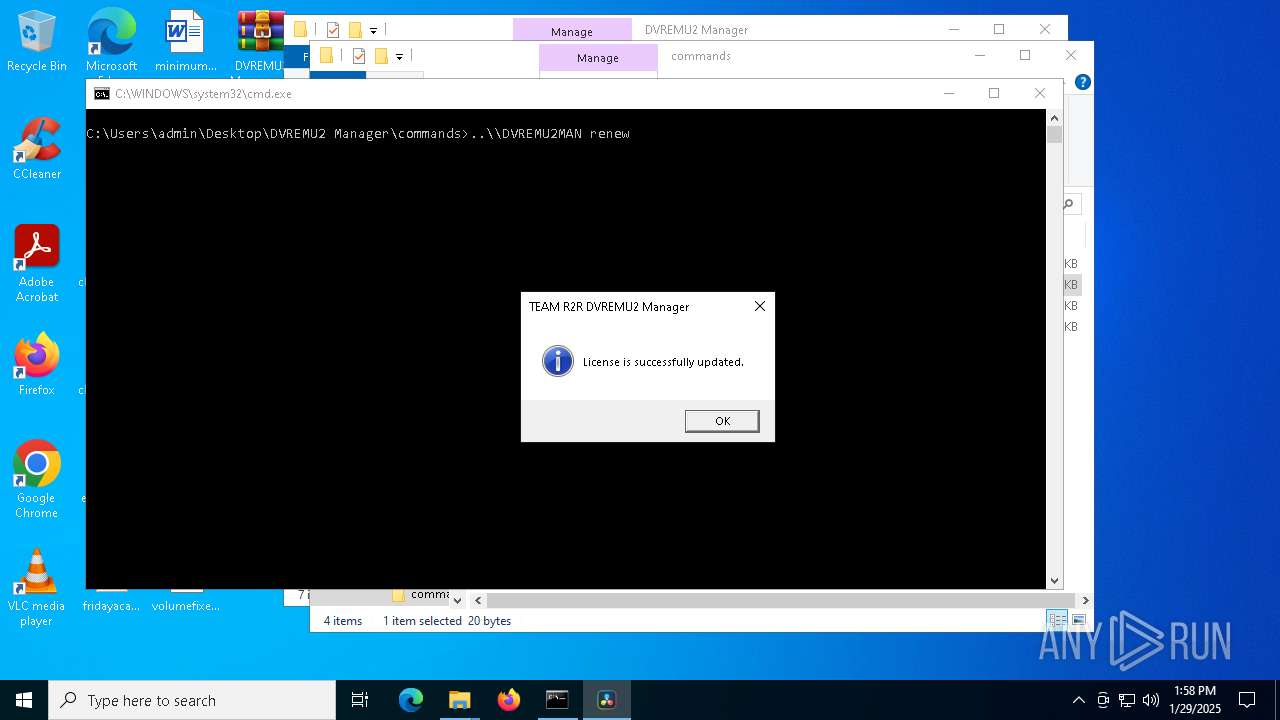Click the taskbar search box
The height and width of the screenshot is (720, 1280).
[x=192, y=700]
